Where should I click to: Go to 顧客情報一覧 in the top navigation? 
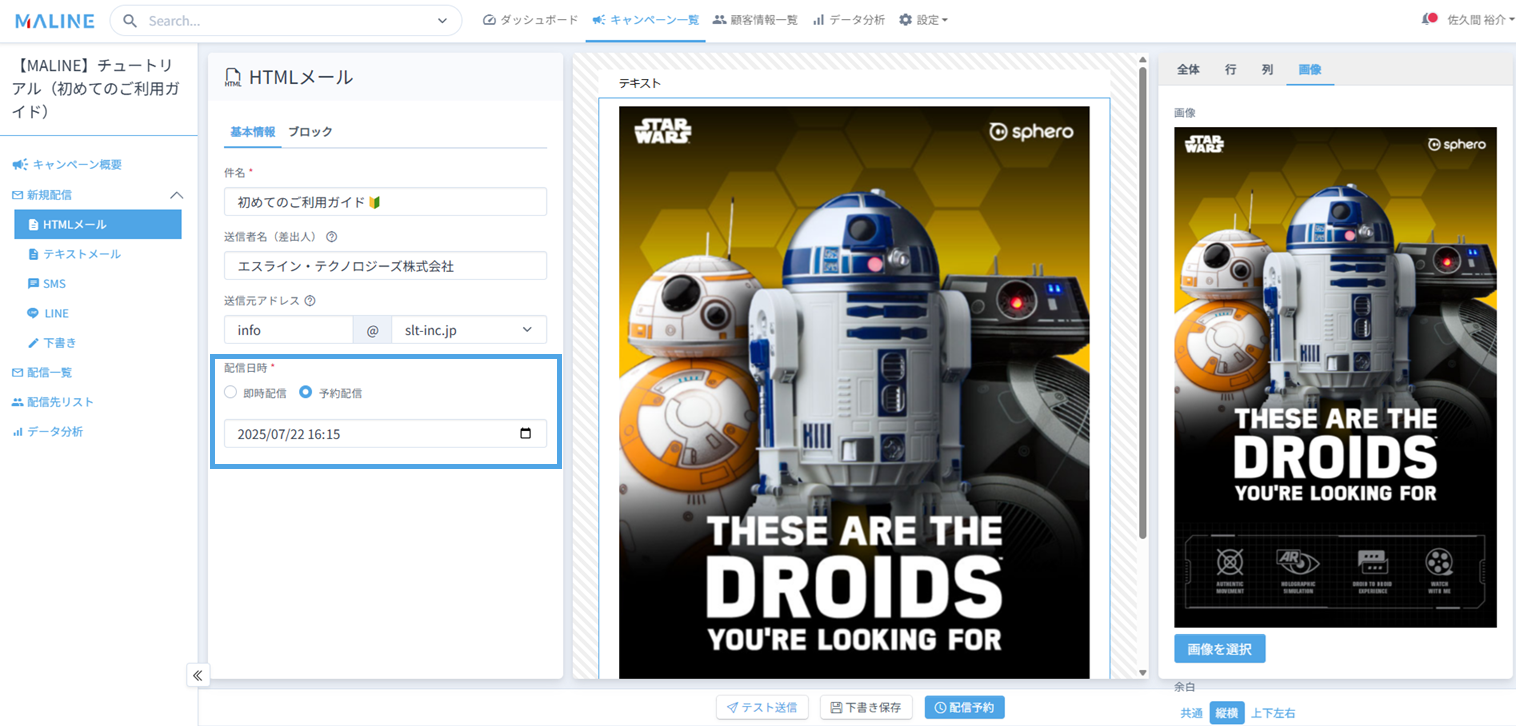coord(755,20)
